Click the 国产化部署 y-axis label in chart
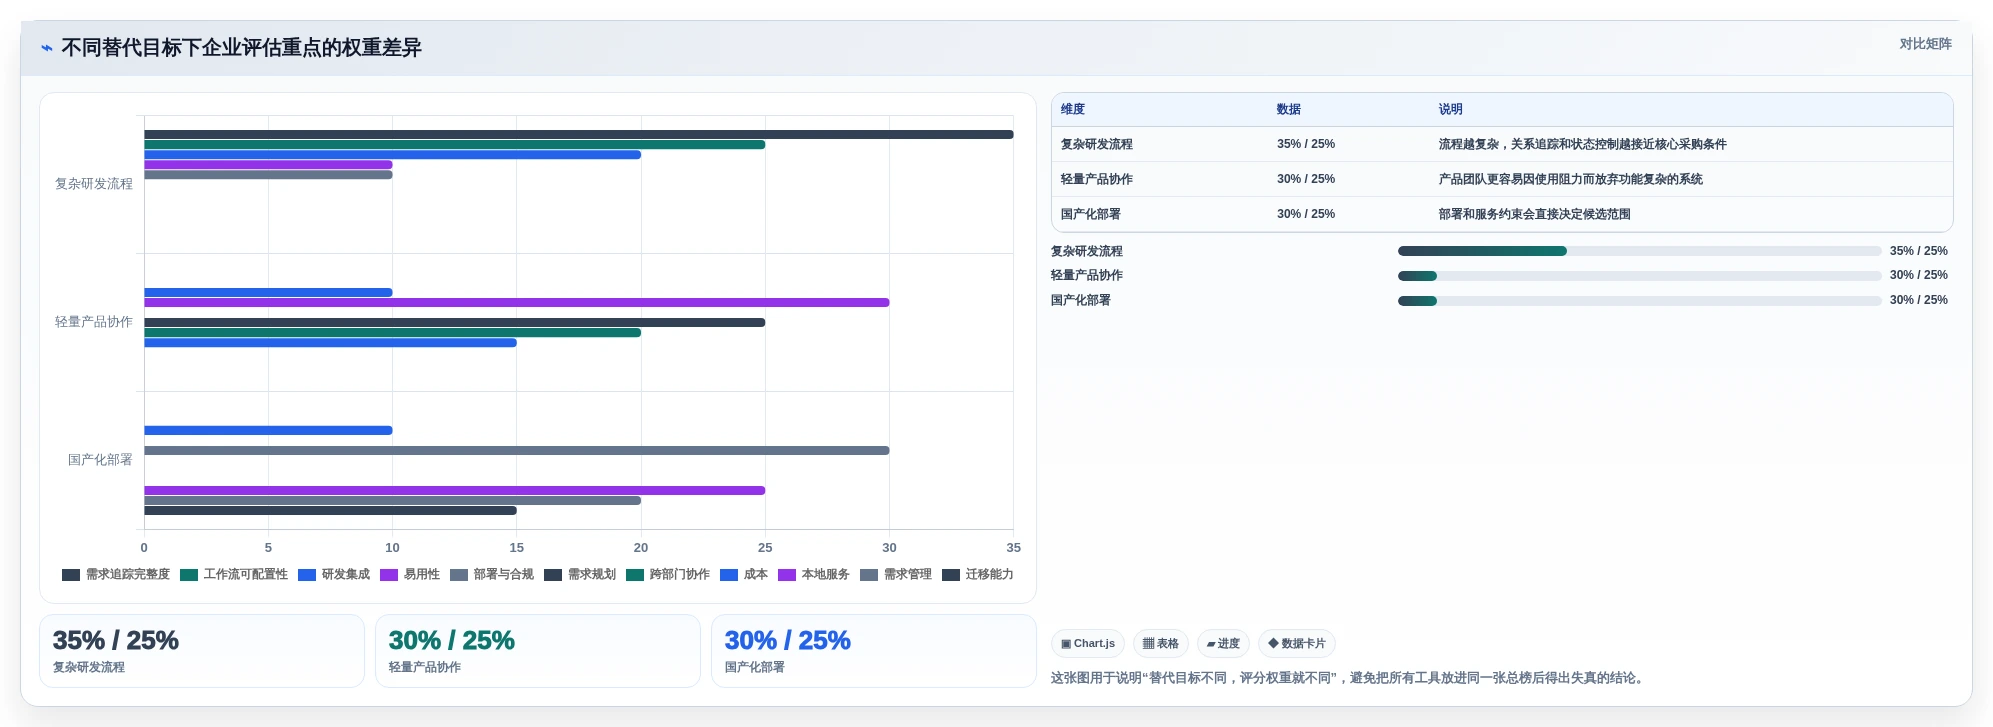Viewport: 1993px width, 727px height. coord(100,460)
